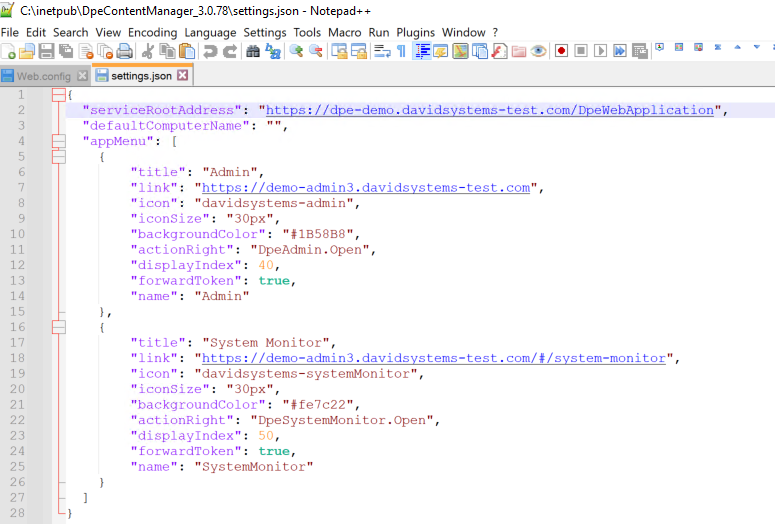Collapse the appMenu array fold marker
775x524 pixels.
[58, 142]
